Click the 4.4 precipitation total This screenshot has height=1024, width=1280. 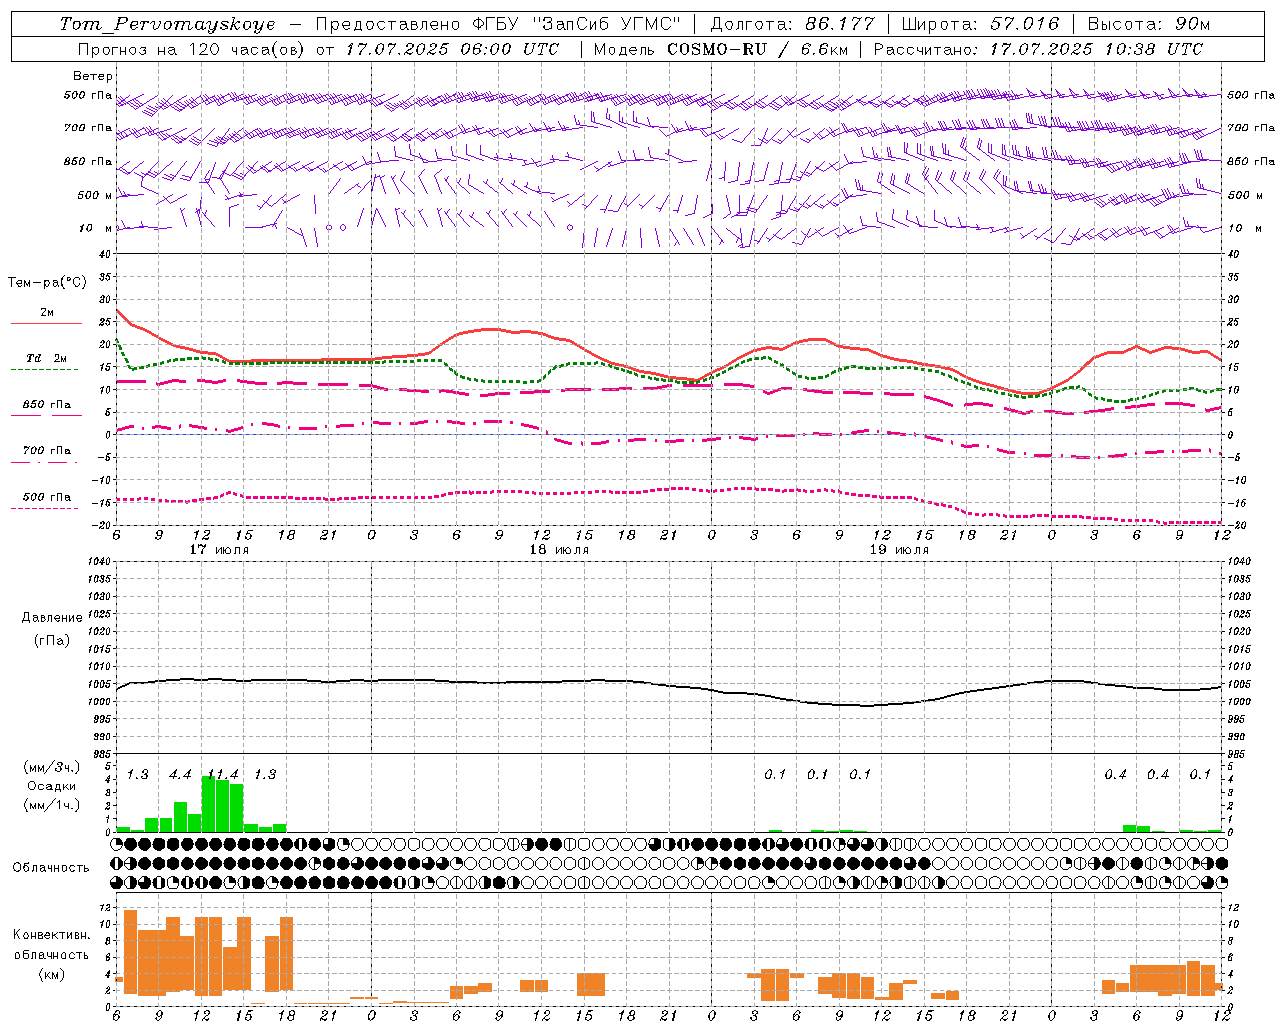click(x=180, y=775)
